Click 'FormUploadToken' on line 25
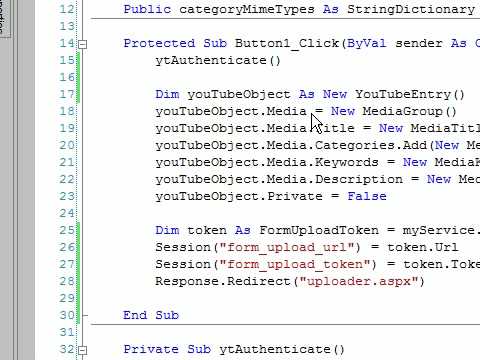The width and height of the screenshot is (480, 360). (319, 230)
